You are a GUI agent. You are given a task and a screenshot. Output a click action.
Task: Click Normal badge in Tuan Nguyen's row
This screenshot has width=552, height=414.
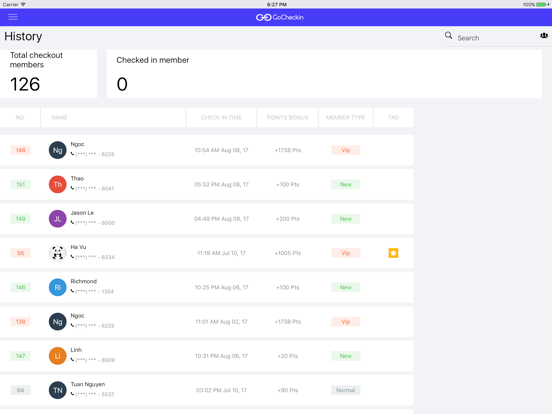(x=345, y=390)
